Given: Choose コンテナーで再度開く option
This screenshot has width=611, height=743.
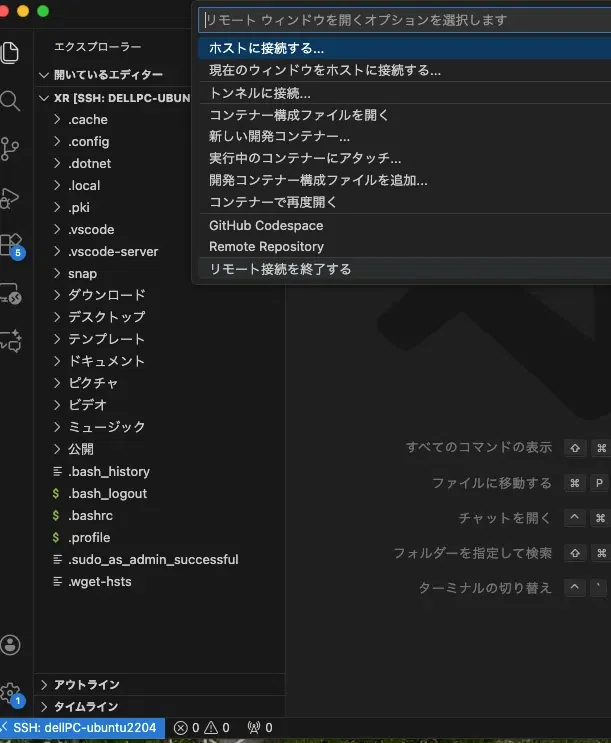Looking at the screenshot, I should click(404, 202).
